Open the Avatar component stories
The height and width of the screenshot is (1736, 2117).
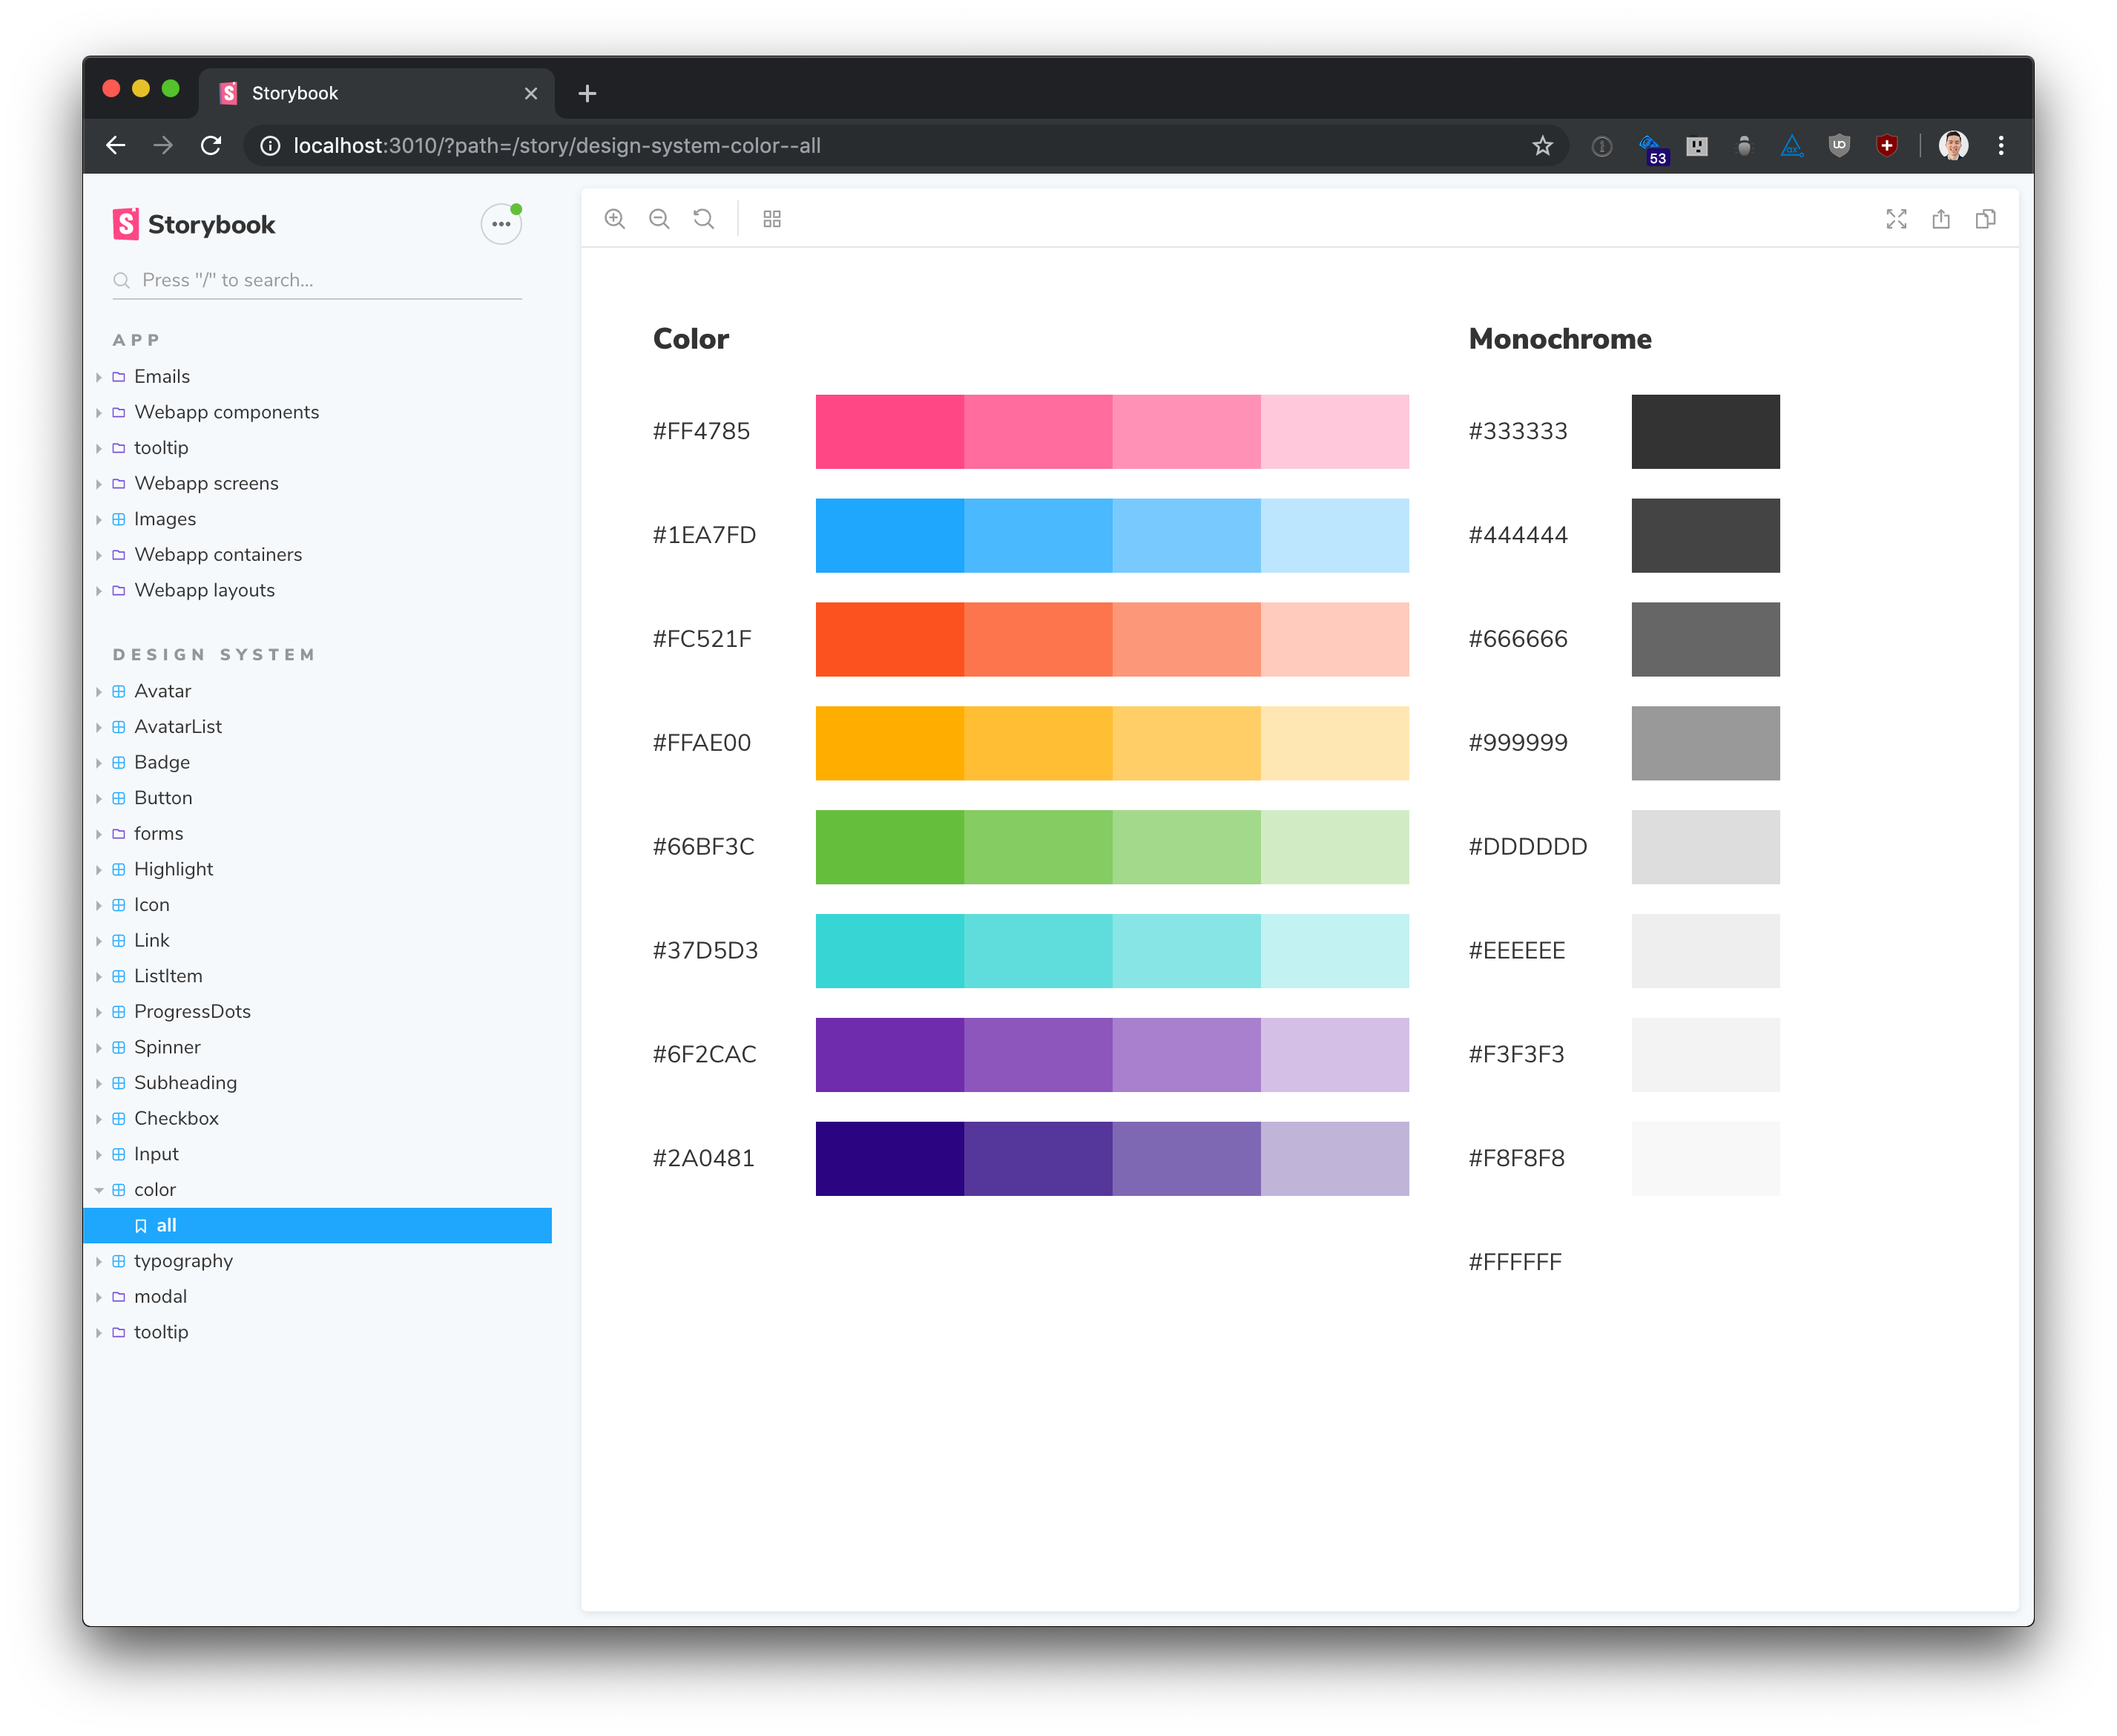pos(162,690)
